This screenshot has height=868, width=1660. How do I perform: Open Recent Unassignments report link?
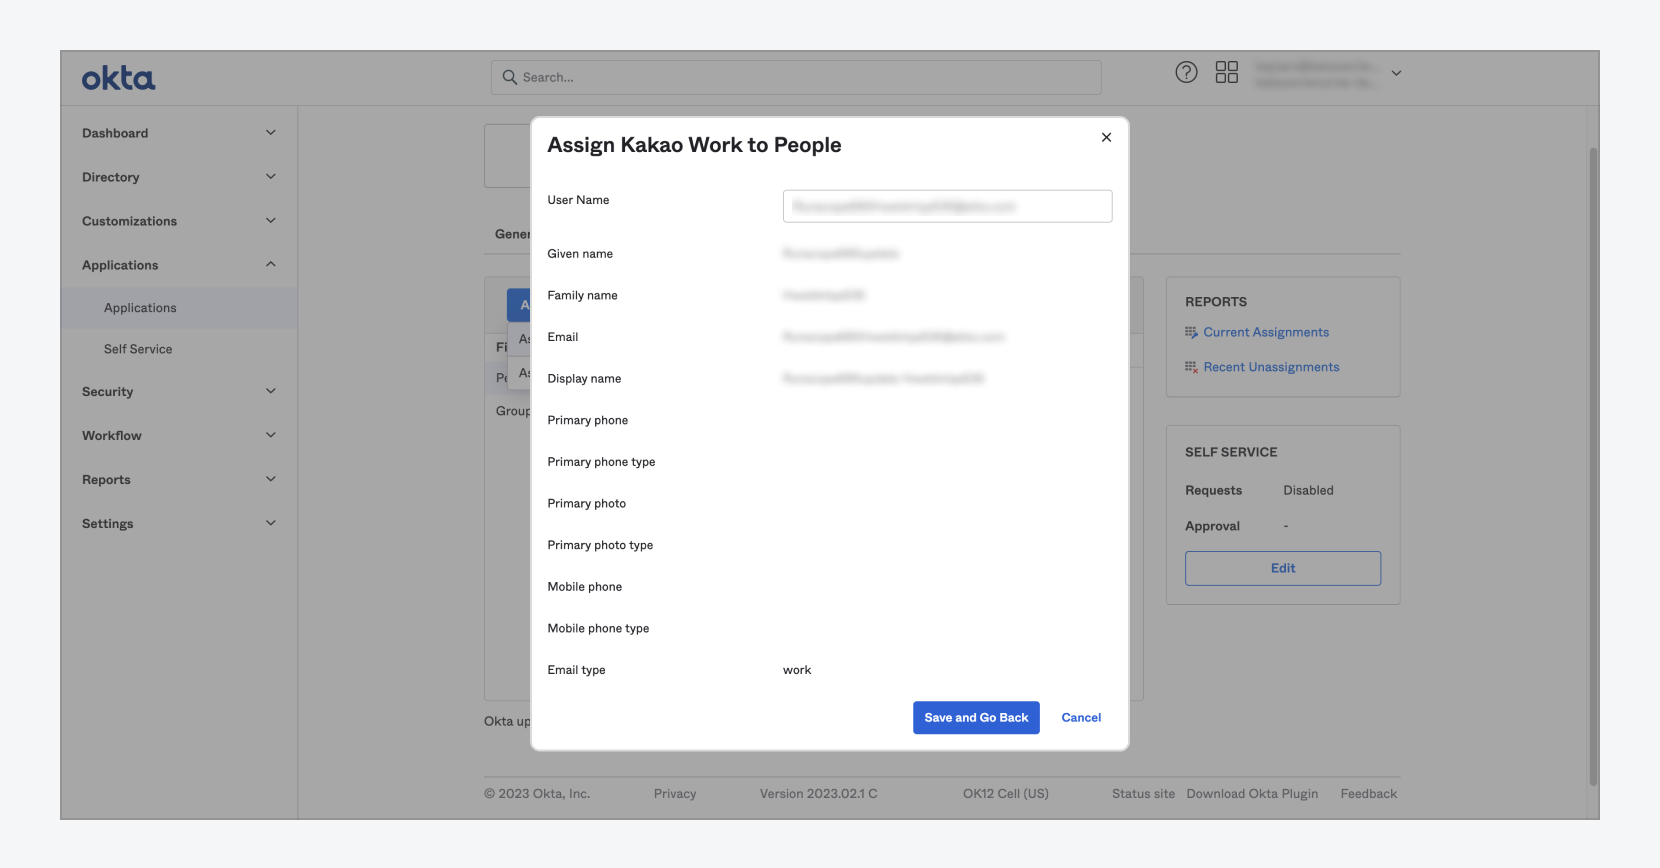[x=1271, y=367]
